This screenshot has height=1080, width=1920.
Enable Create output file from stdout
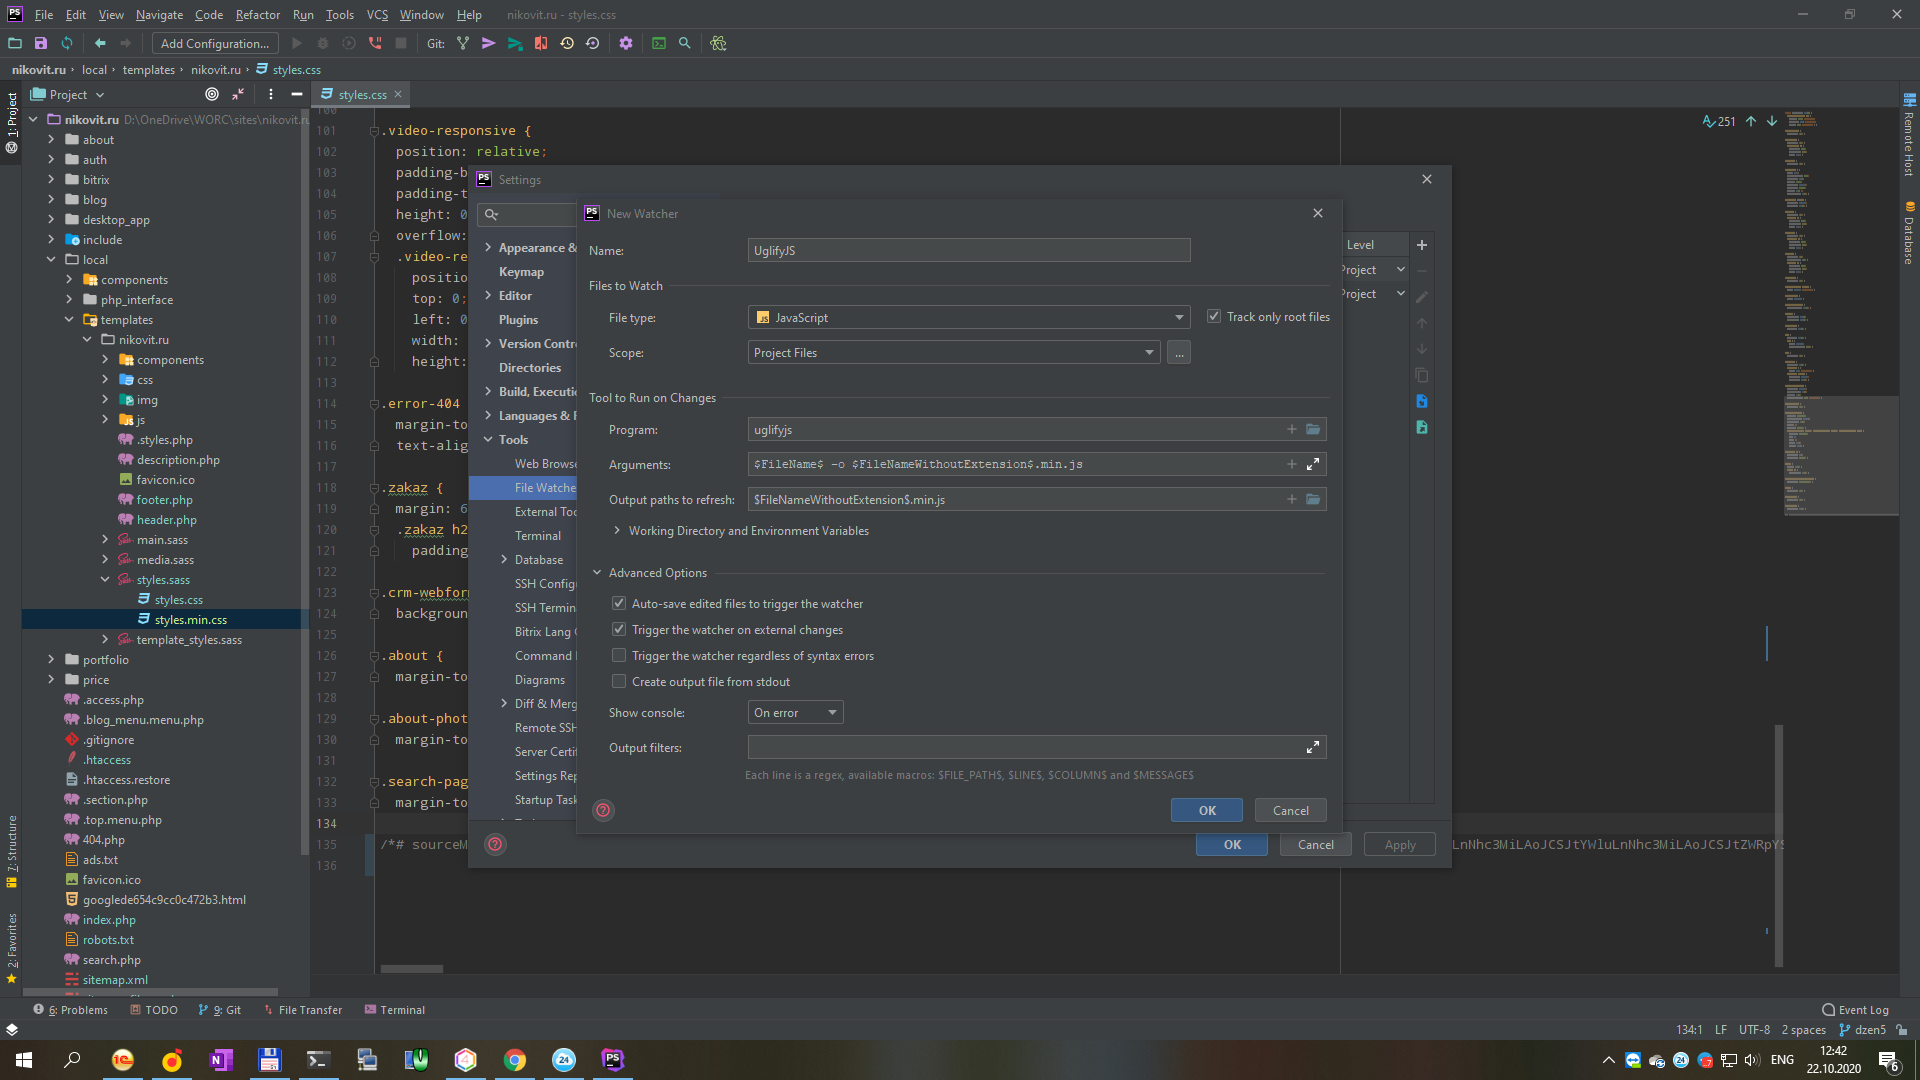(x=619, y=681)
